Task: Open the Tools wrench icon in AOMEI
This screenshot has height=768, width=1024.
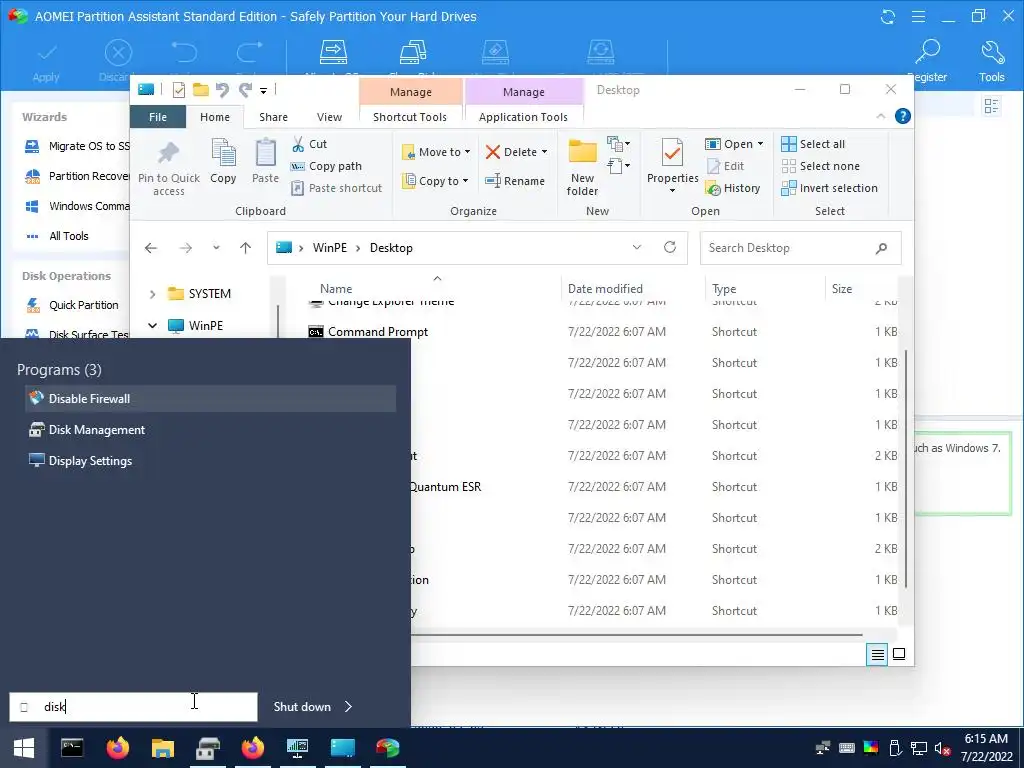Action: point(992,52)
